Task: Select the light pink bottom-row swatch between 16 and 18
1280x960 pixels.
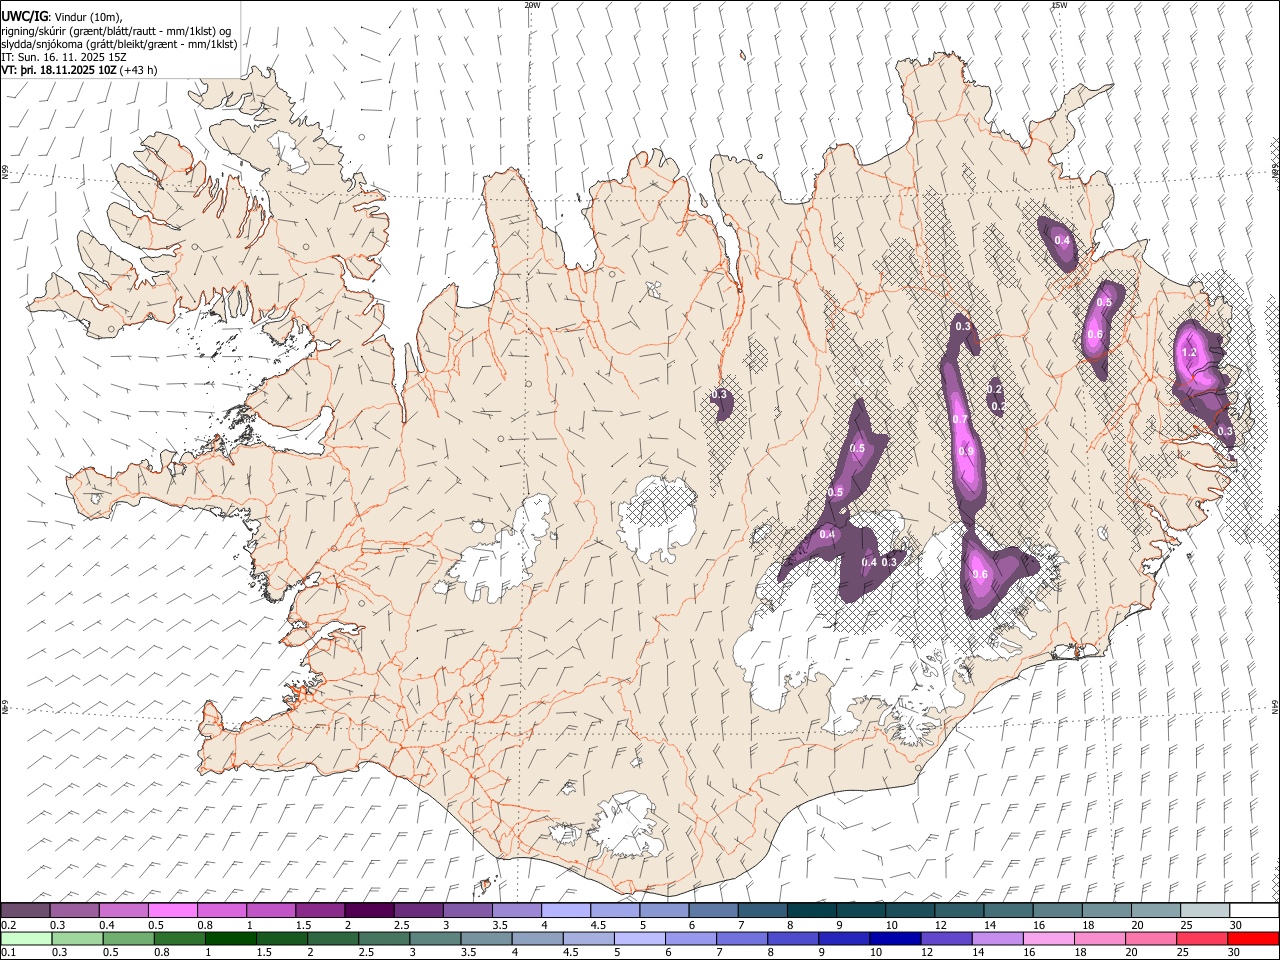Action: (1047, 939)
